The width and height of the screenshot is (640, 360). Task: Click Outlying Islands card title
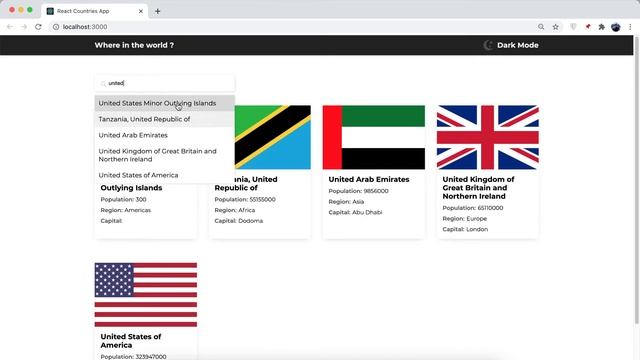pos(131,188)
